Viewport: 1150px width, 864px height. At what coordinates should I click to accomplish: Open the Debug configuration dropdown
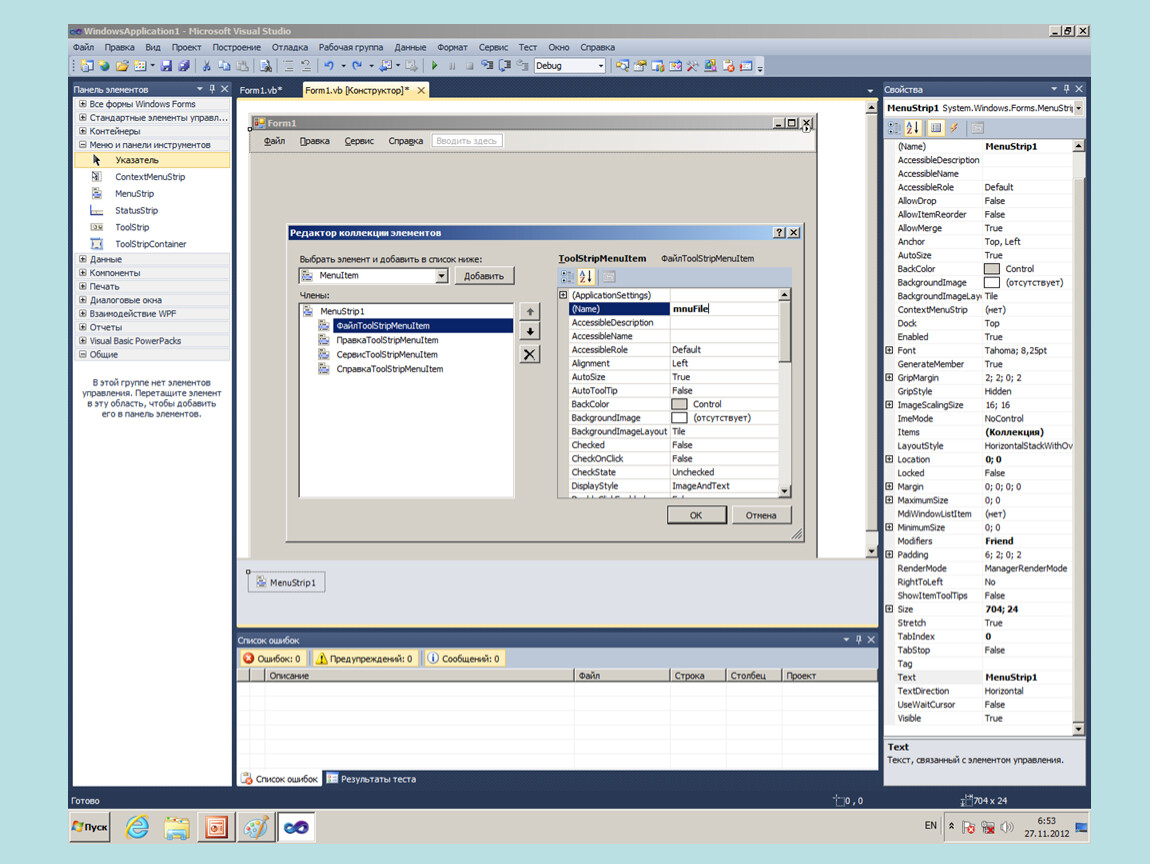click(600, 66)
